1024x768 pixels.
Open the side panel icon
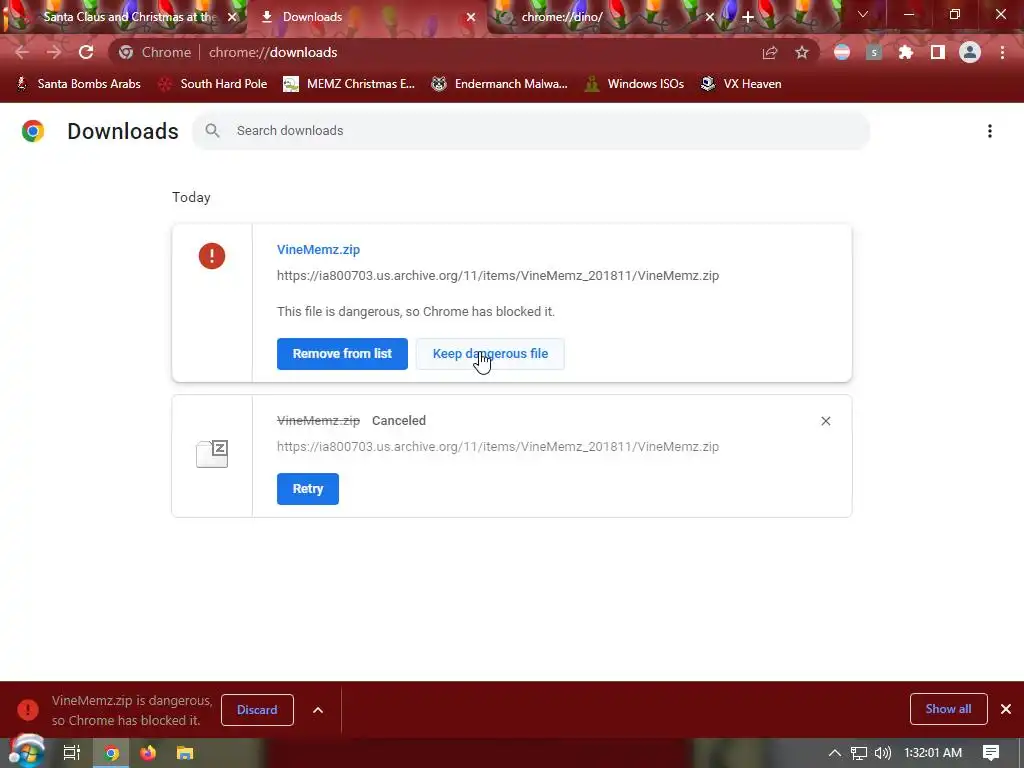click(x=938, y=52)
